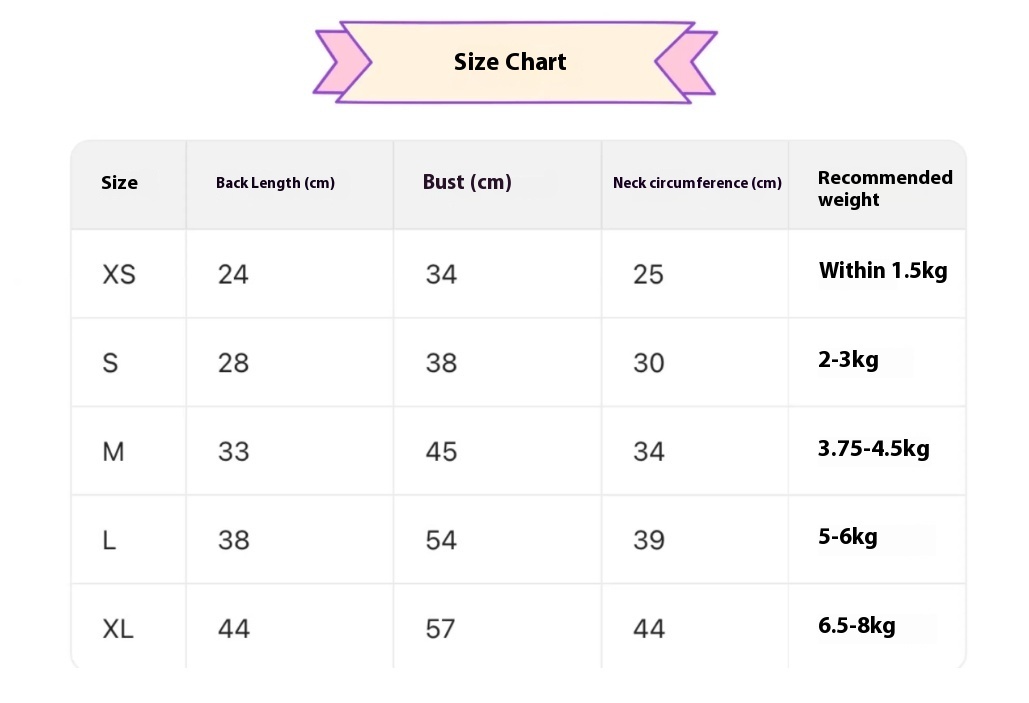Click the Recommended weight header
This screenshot has width=1029, height=703.
point(884,188)
